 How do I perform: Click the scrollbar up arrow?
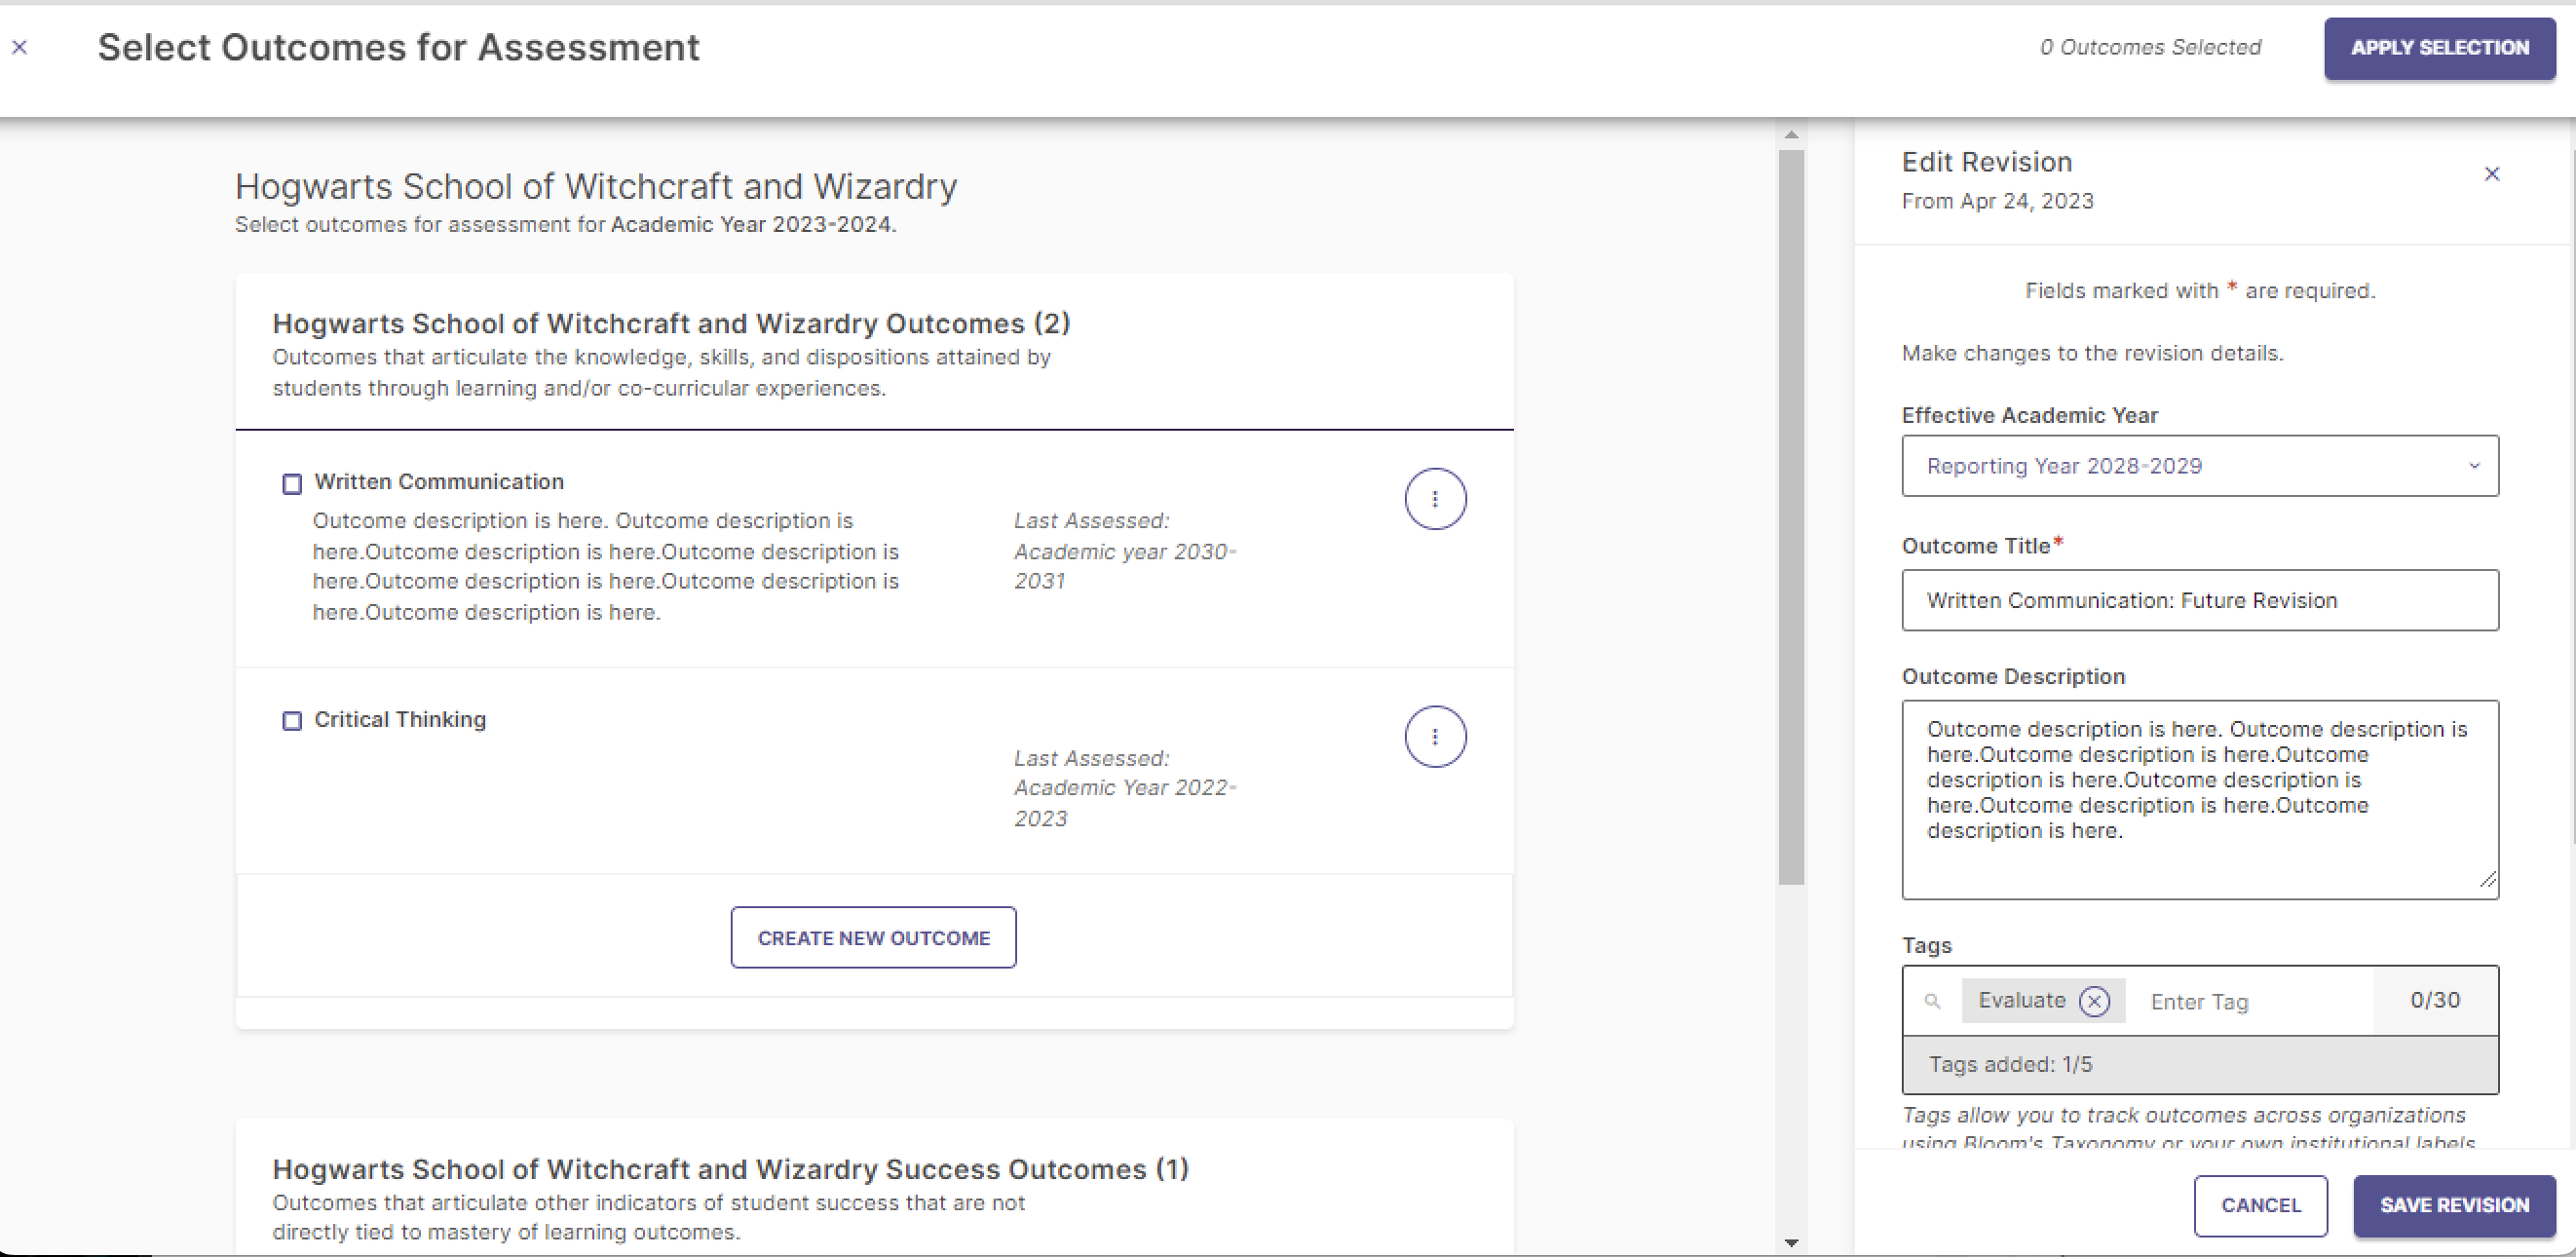(x=1791, y=135)
